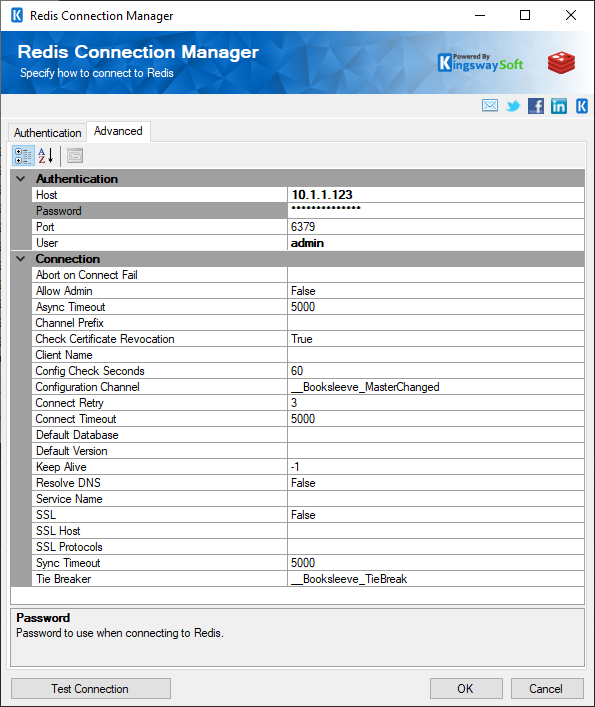Collapse the Authentication category
This screenshot has width=595, height=707.
[x=21, y=179]
